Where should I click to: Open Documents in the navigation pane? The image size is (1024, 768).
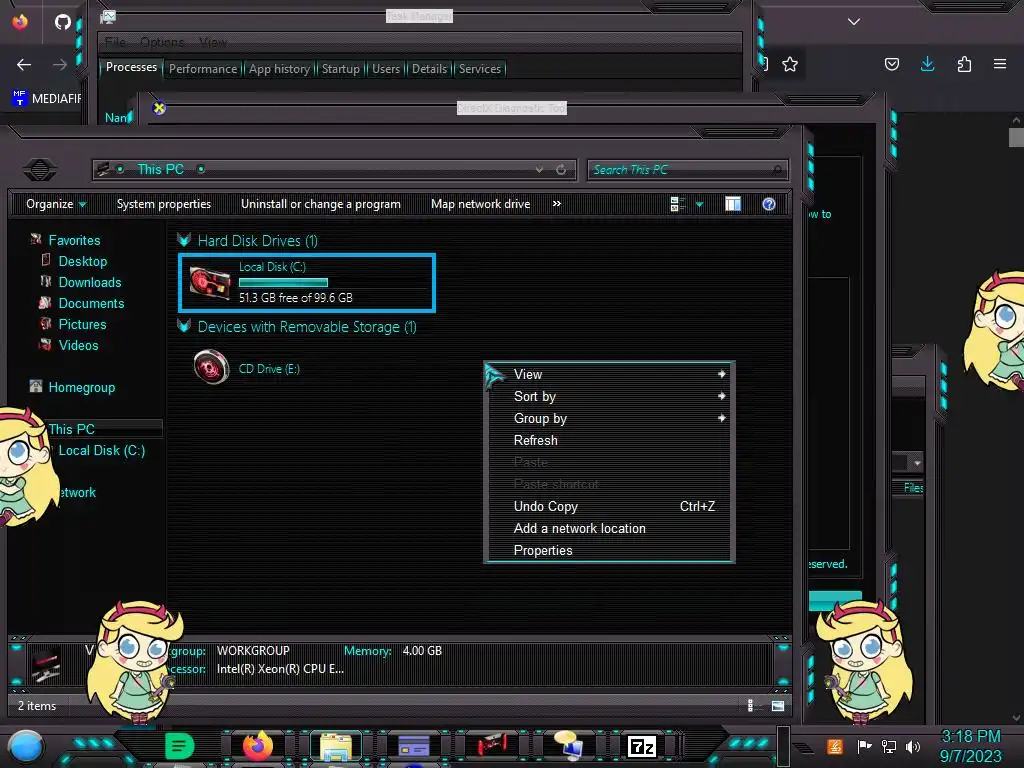91,303
